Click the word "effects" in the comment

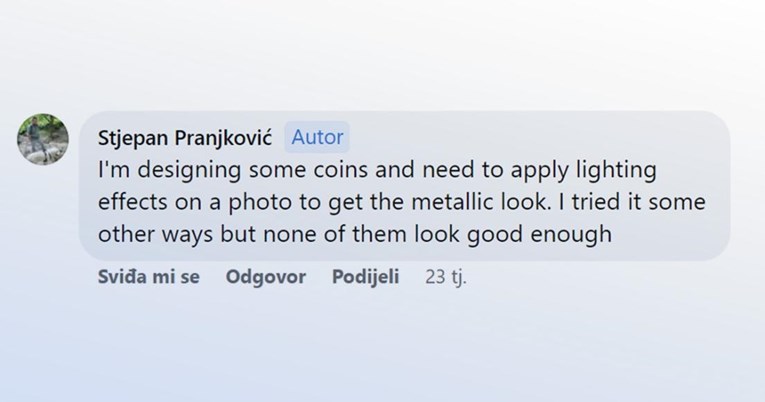coord(131,202)
